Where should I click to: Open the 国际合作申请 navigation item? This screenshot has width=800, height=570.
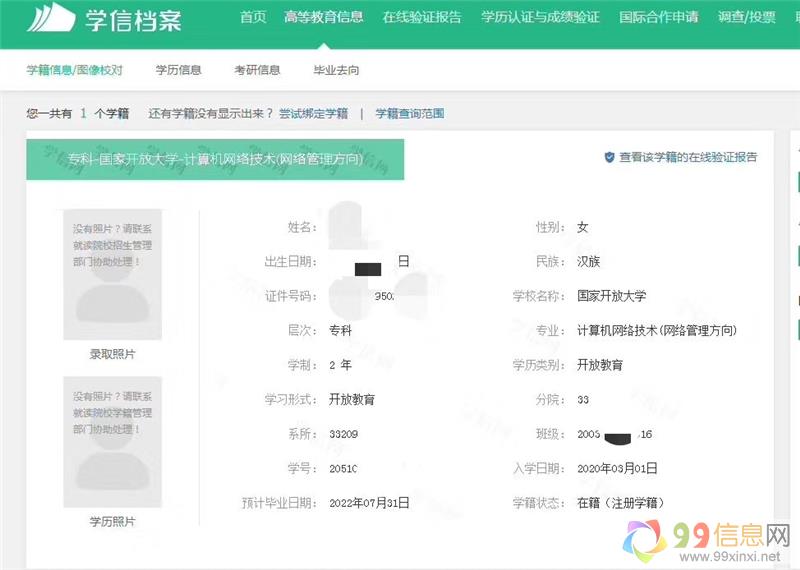[658, 17]
